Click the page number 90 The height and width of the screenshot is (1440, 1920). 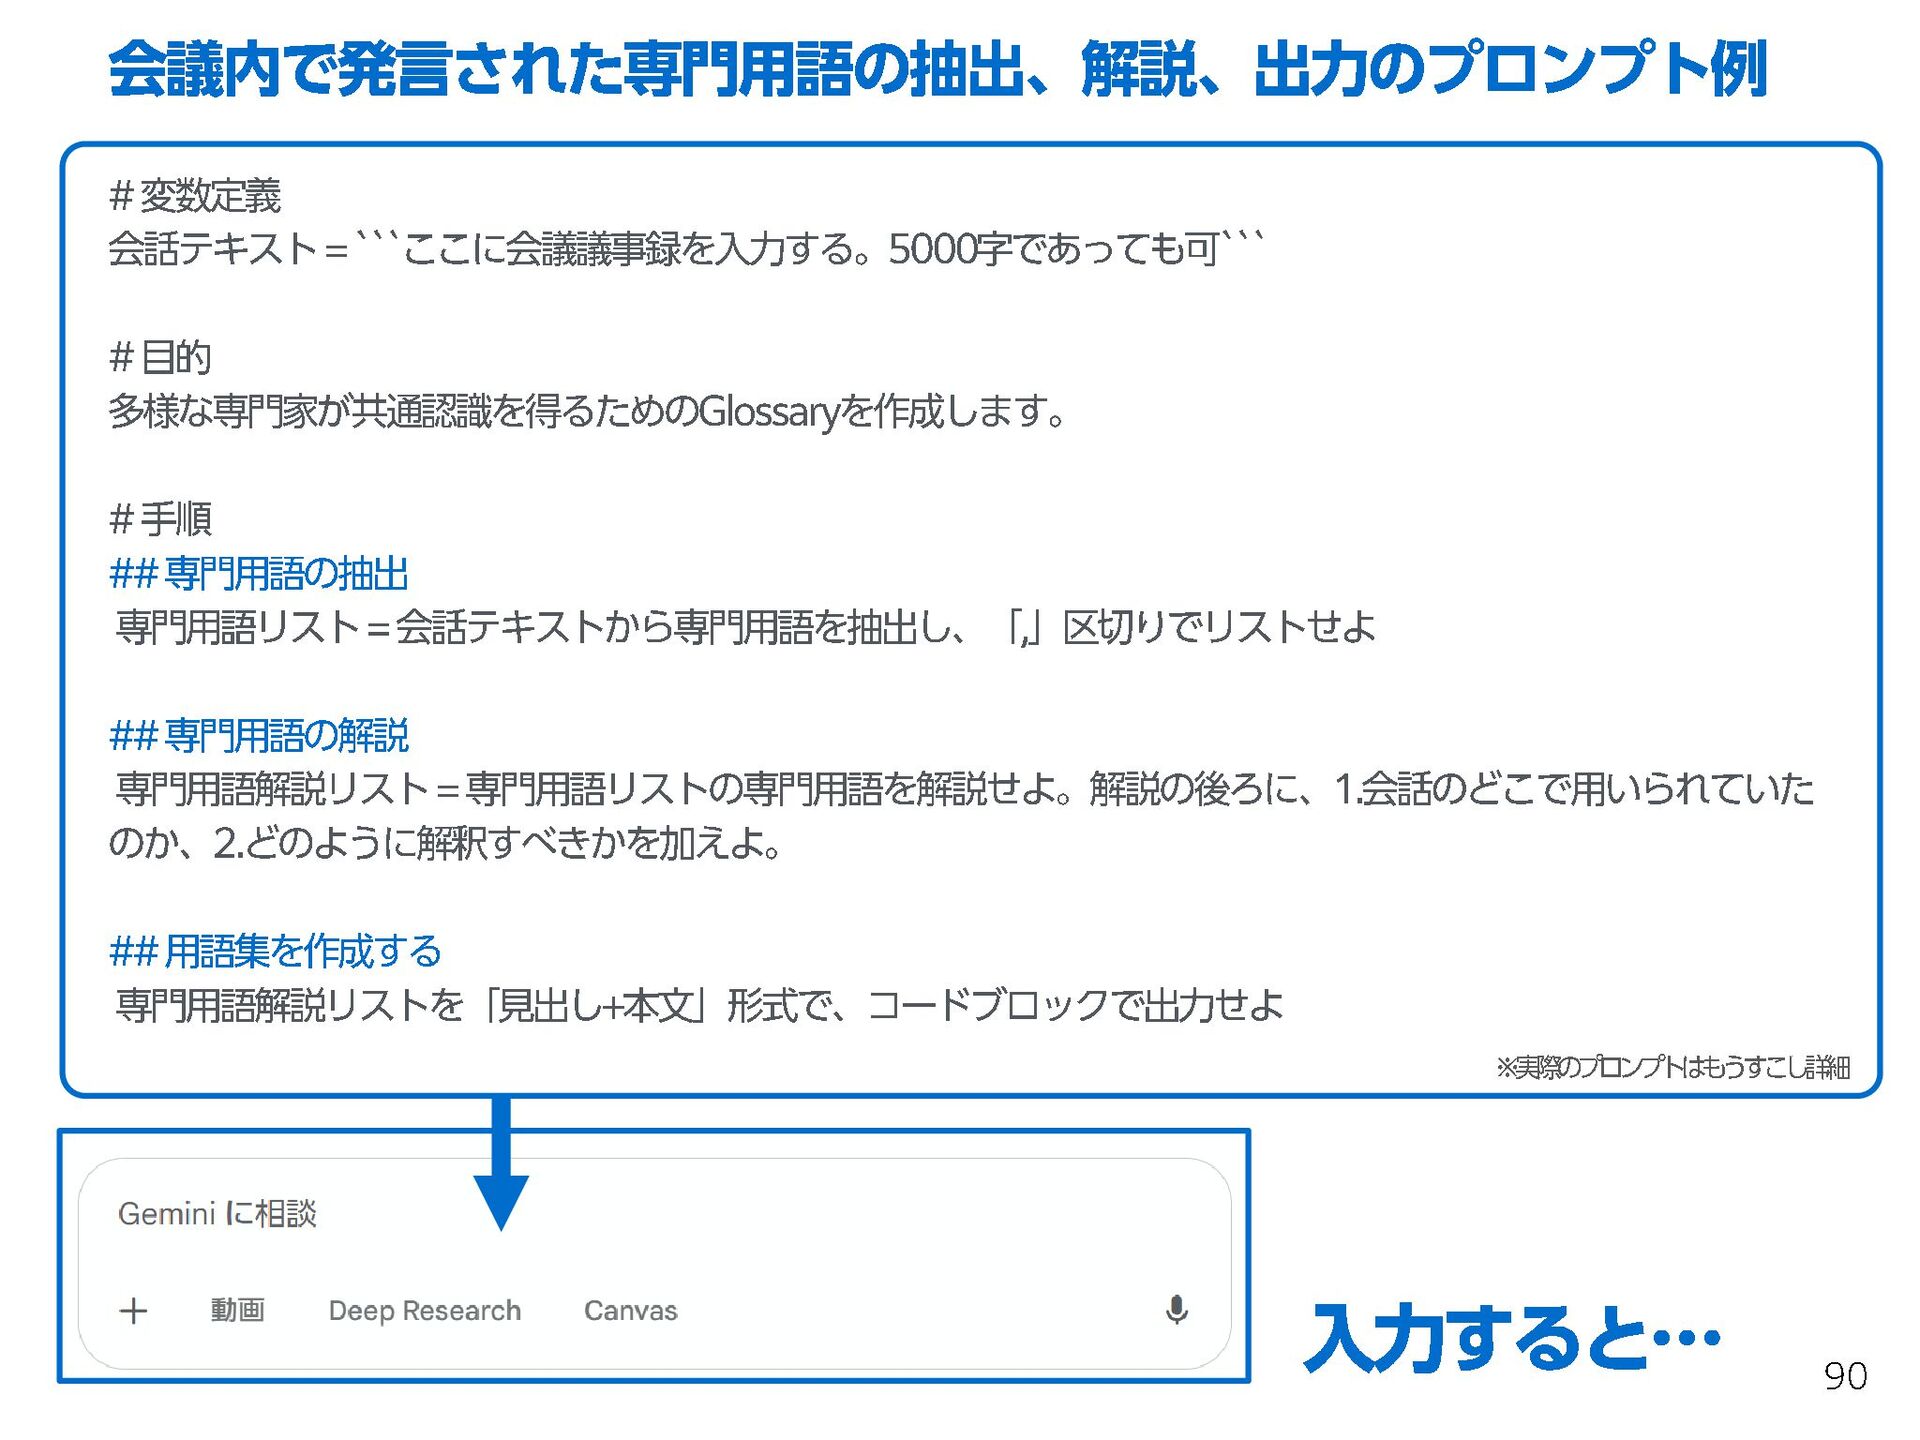click(1845, 1376)
